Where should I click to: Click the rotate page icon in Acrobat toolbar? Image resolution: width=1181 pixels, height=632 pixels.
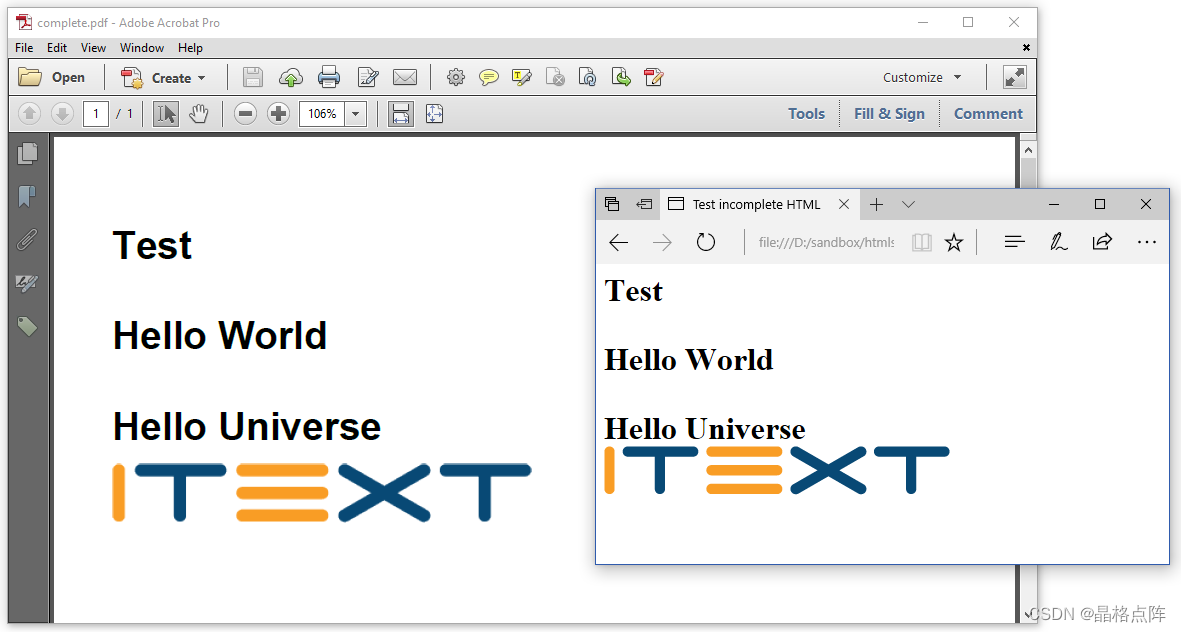pos(587,77)
